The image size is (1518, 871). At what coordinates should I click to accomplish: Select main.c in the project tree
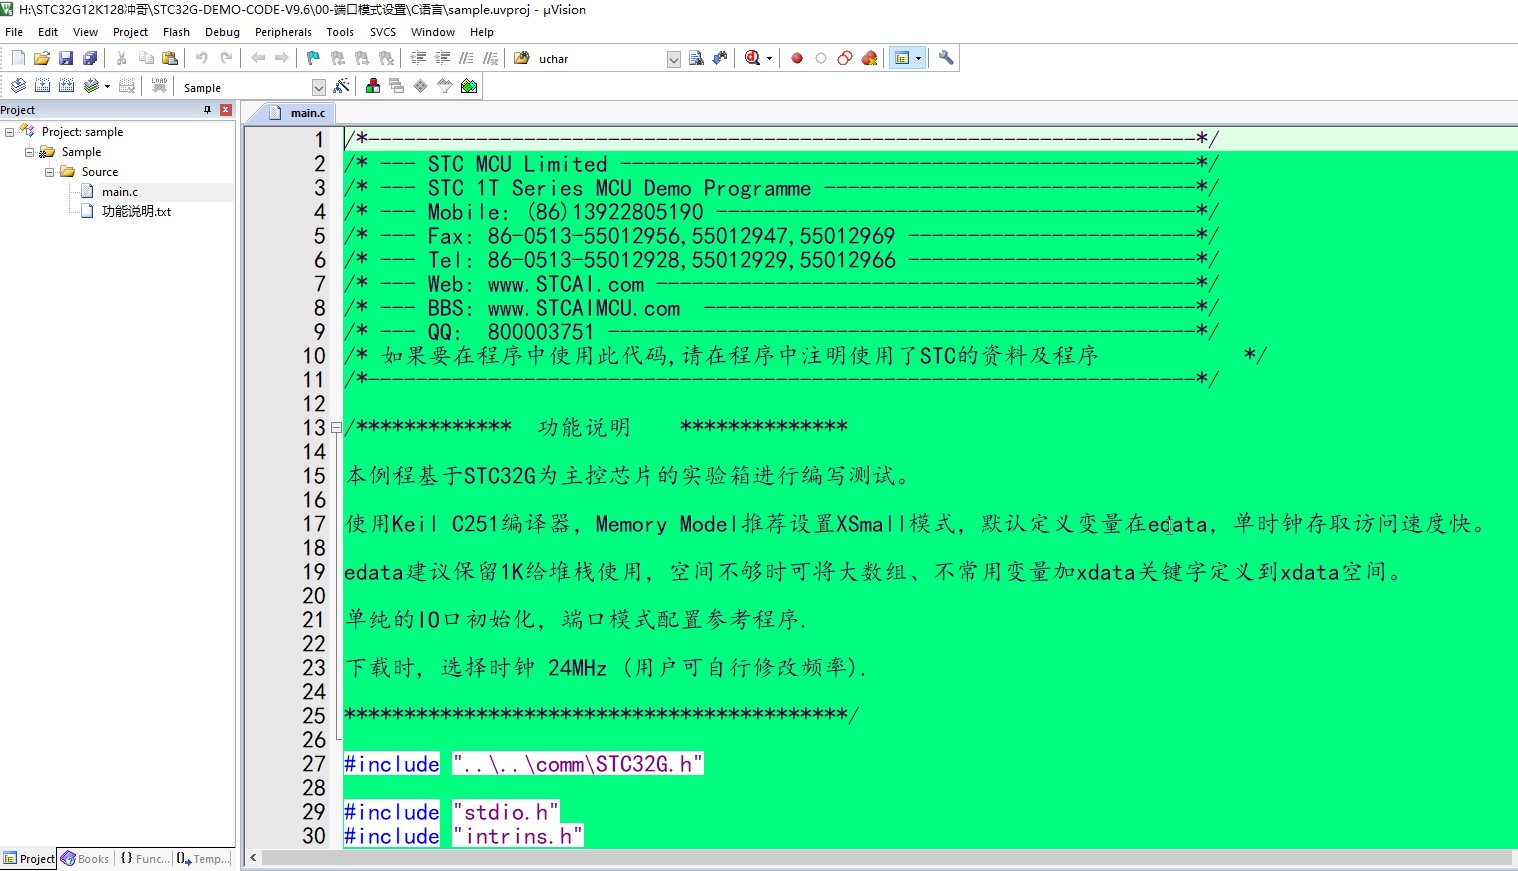(x=120, y=192)
